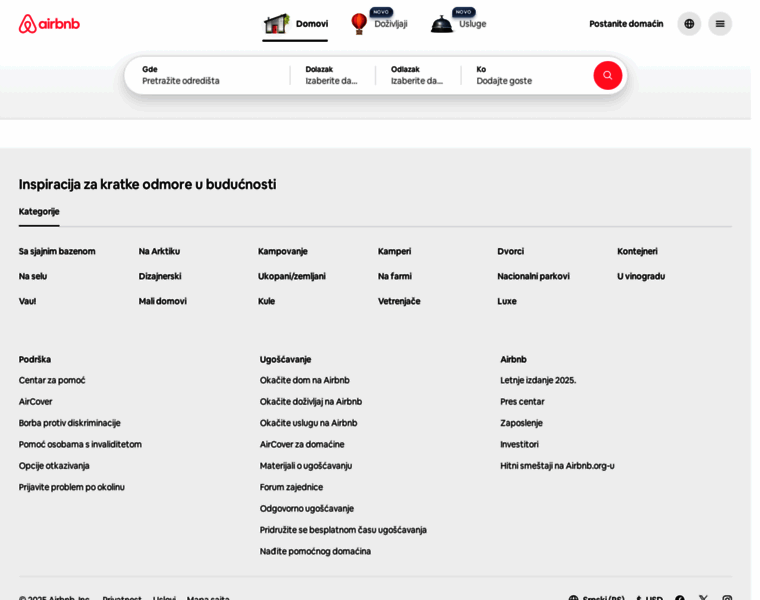
Task: Click Investitori link
Action: [x=519, y=444]
